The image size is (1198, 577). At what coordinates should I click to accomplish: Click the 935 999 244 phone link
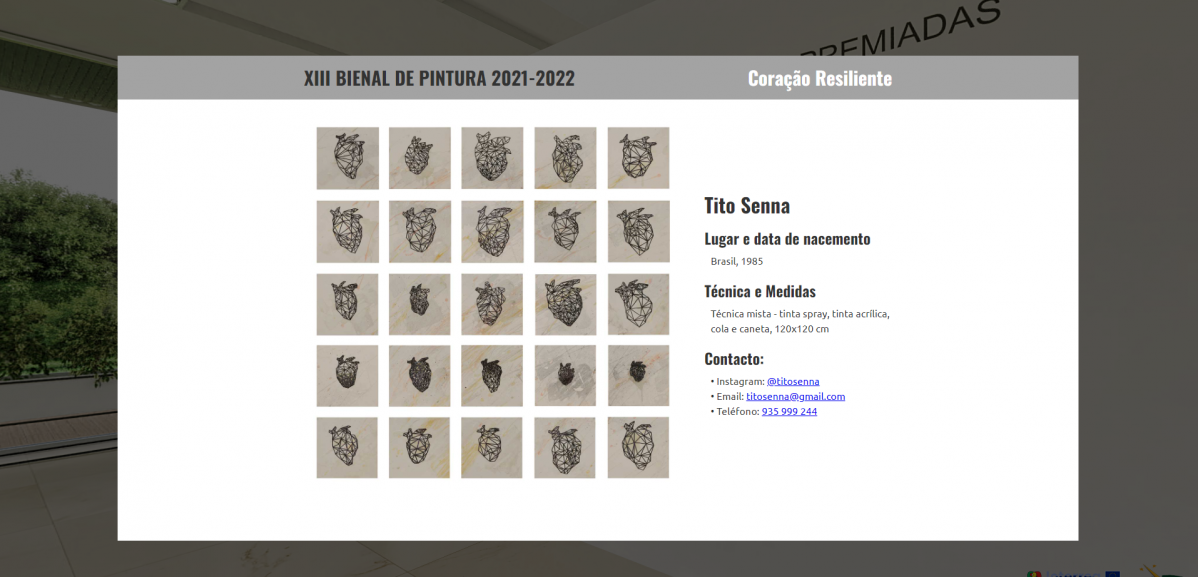click(x=789, y=411)
